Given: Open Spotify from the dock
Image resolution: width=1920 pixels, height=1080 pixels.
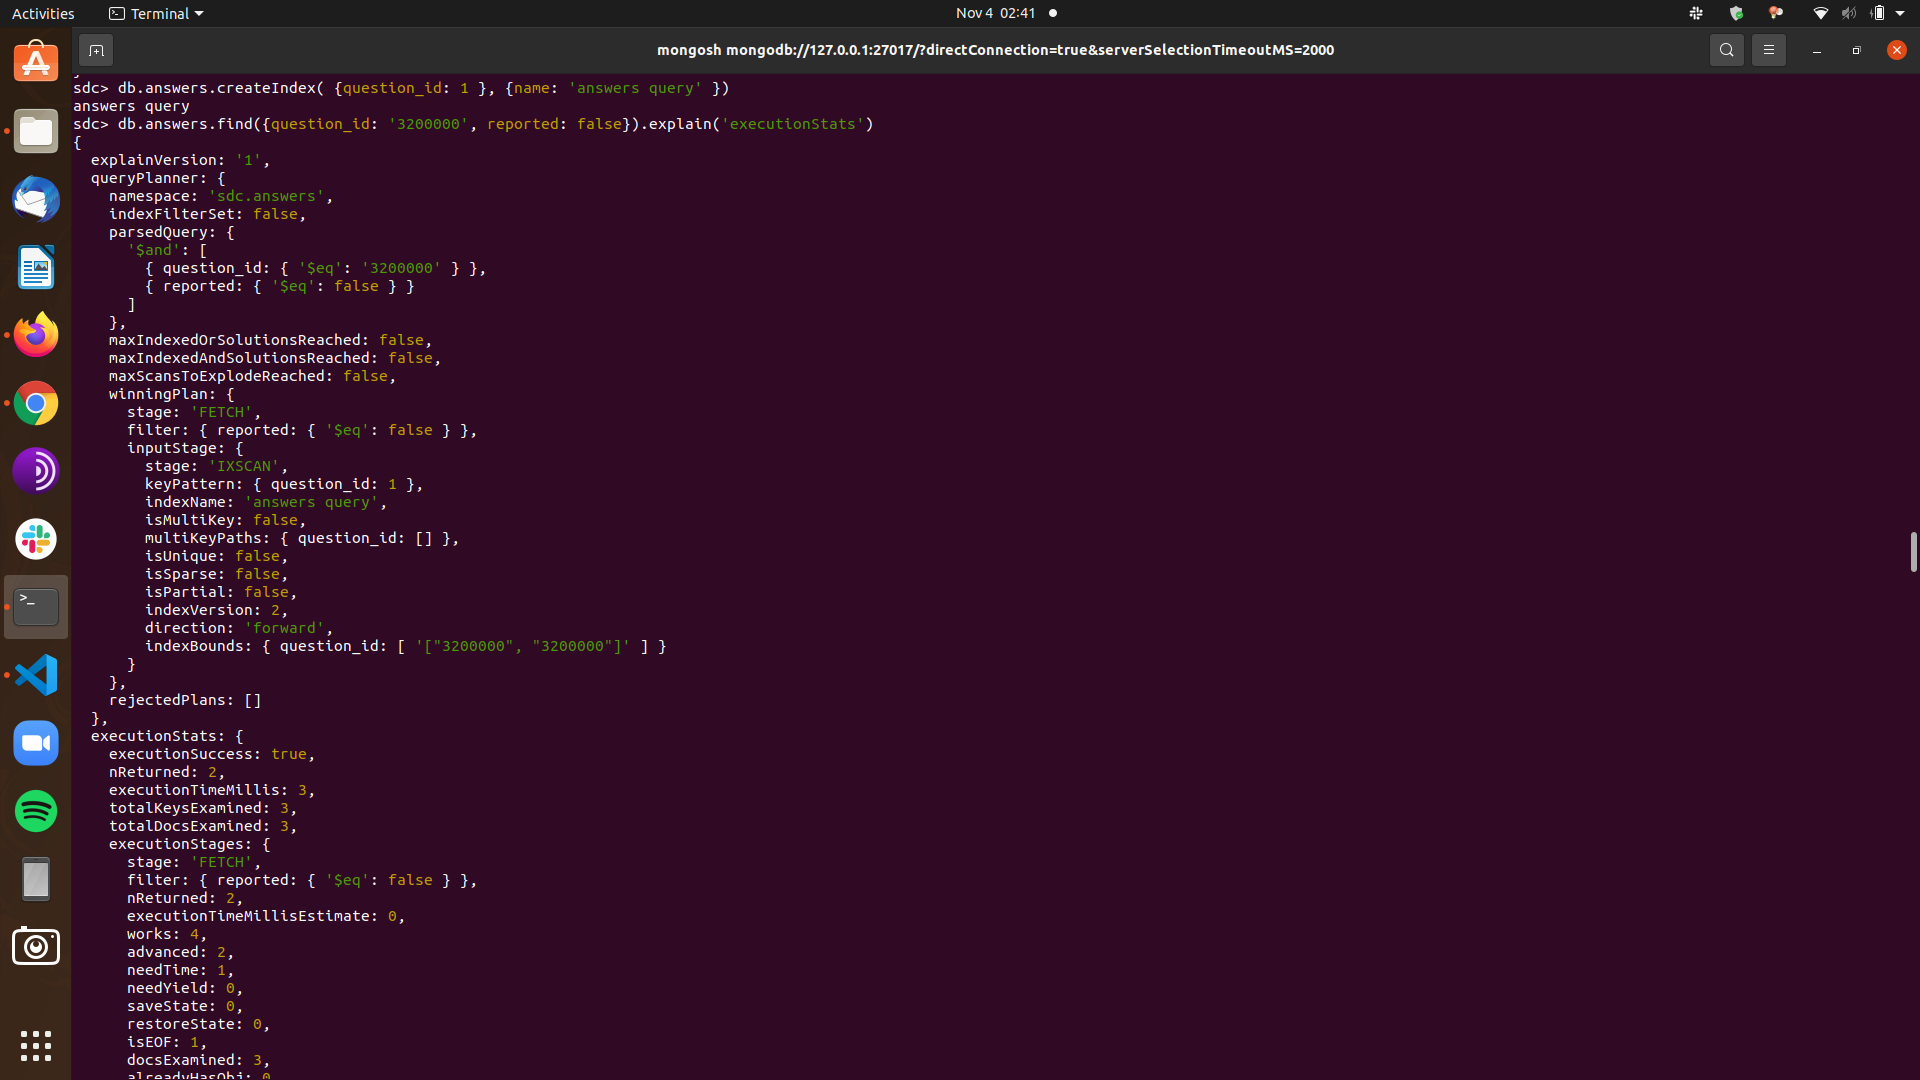Looking at the screenshot, I should click(35, 811).
